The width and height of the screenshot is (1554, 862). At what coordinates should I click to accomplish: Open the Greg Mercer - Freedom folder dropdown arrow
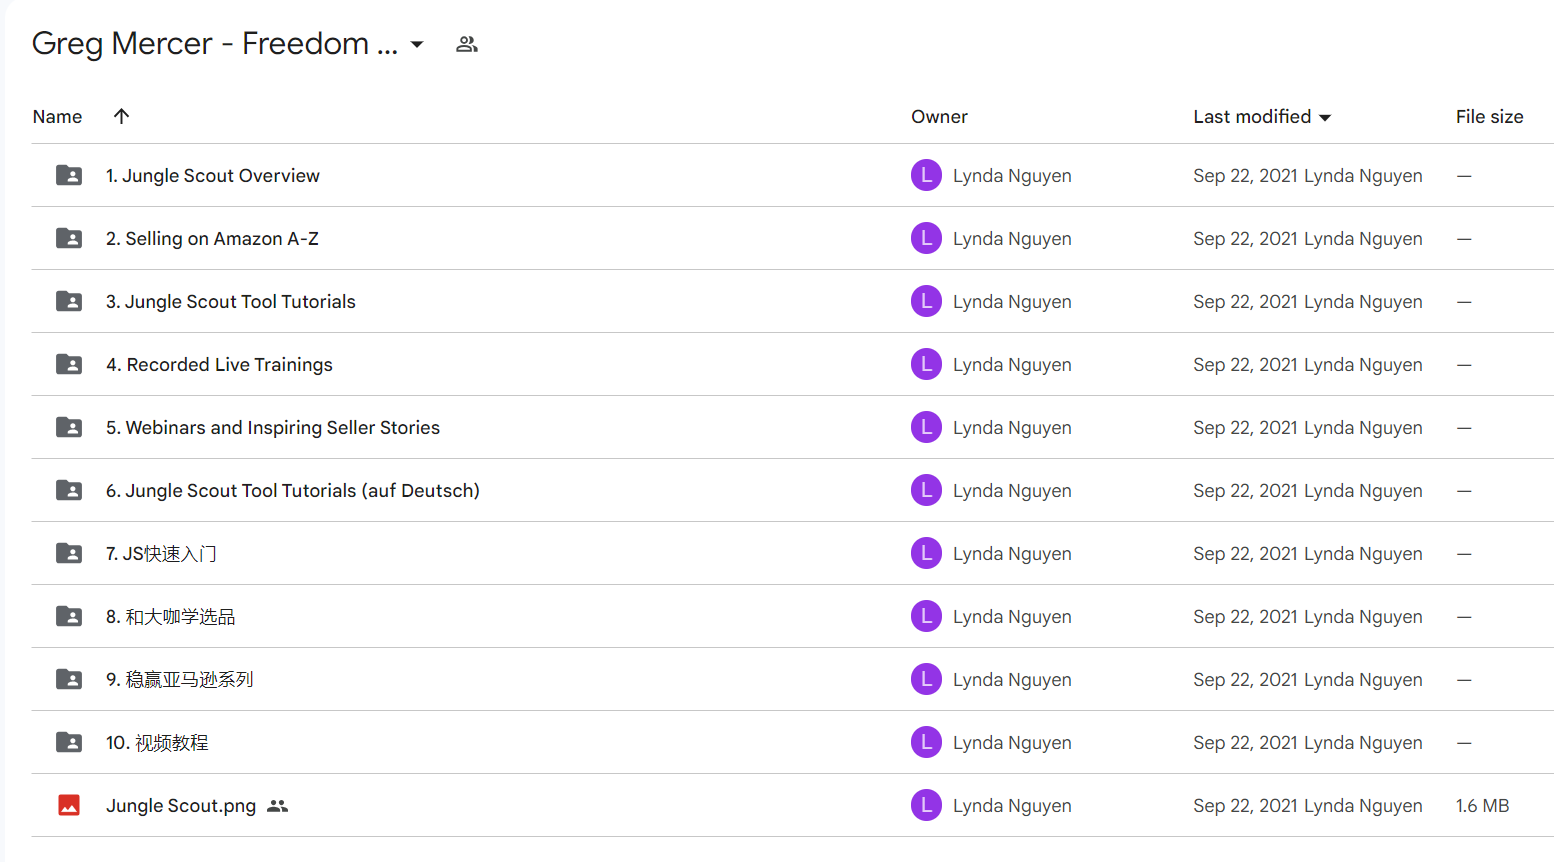(417, 45)
